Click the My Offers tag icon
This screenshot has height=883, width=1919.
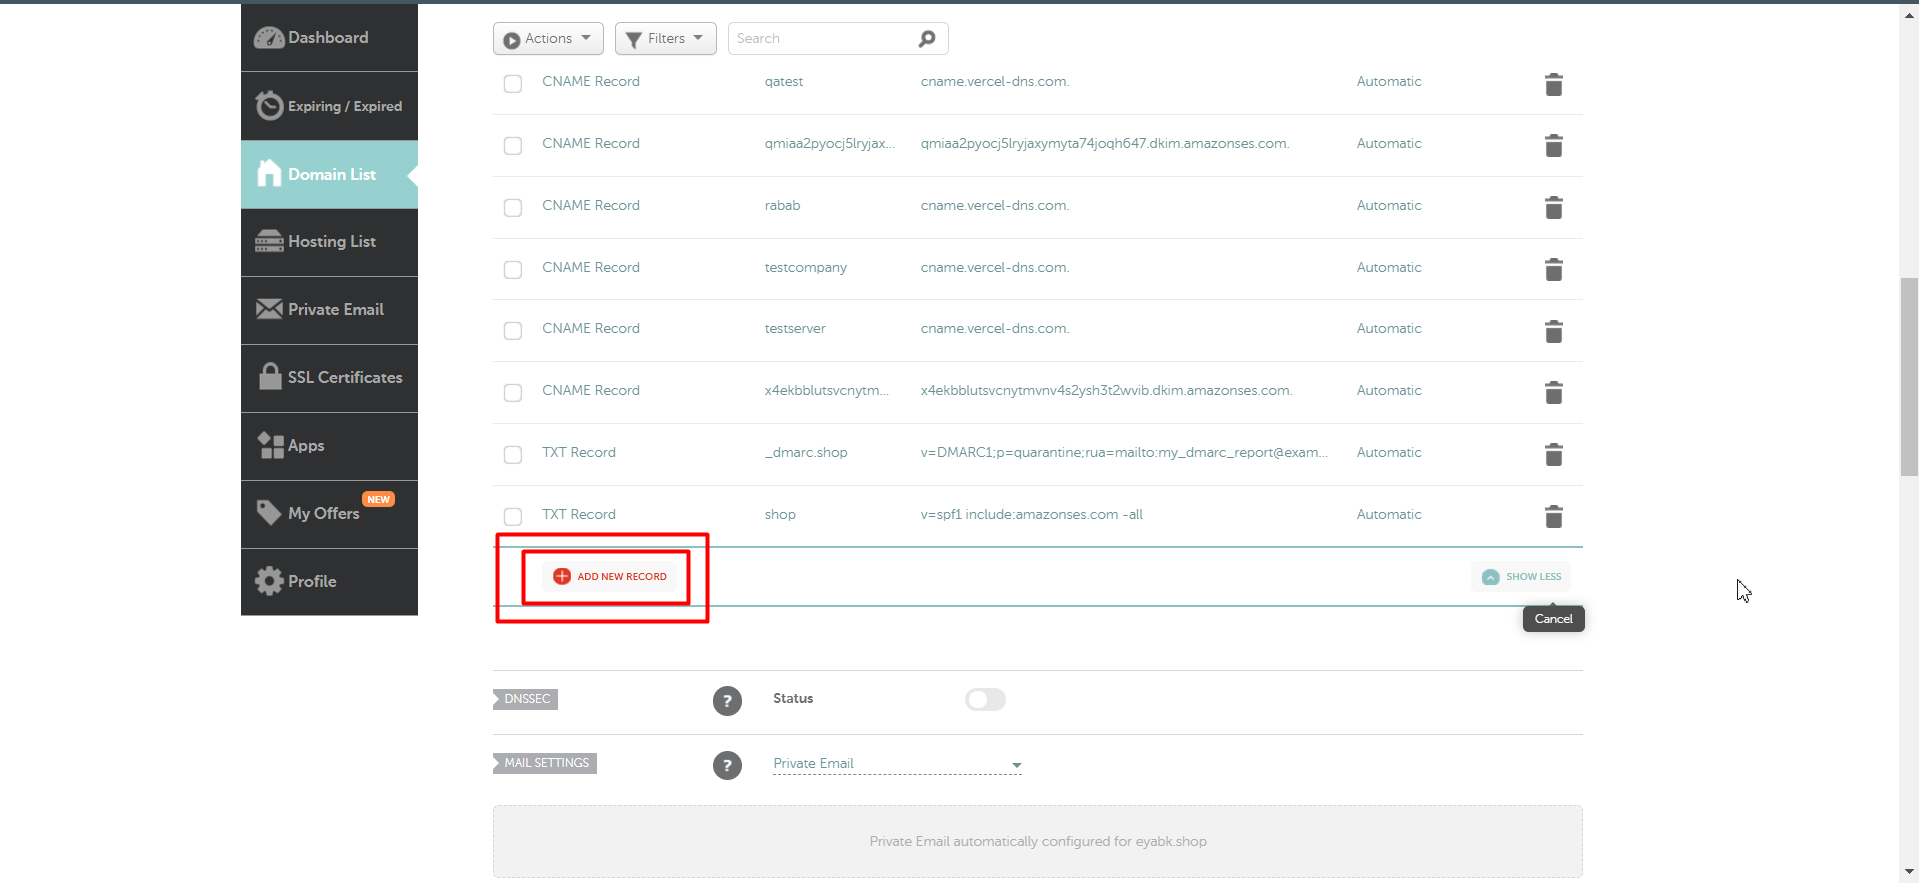(x=269, y=512)
